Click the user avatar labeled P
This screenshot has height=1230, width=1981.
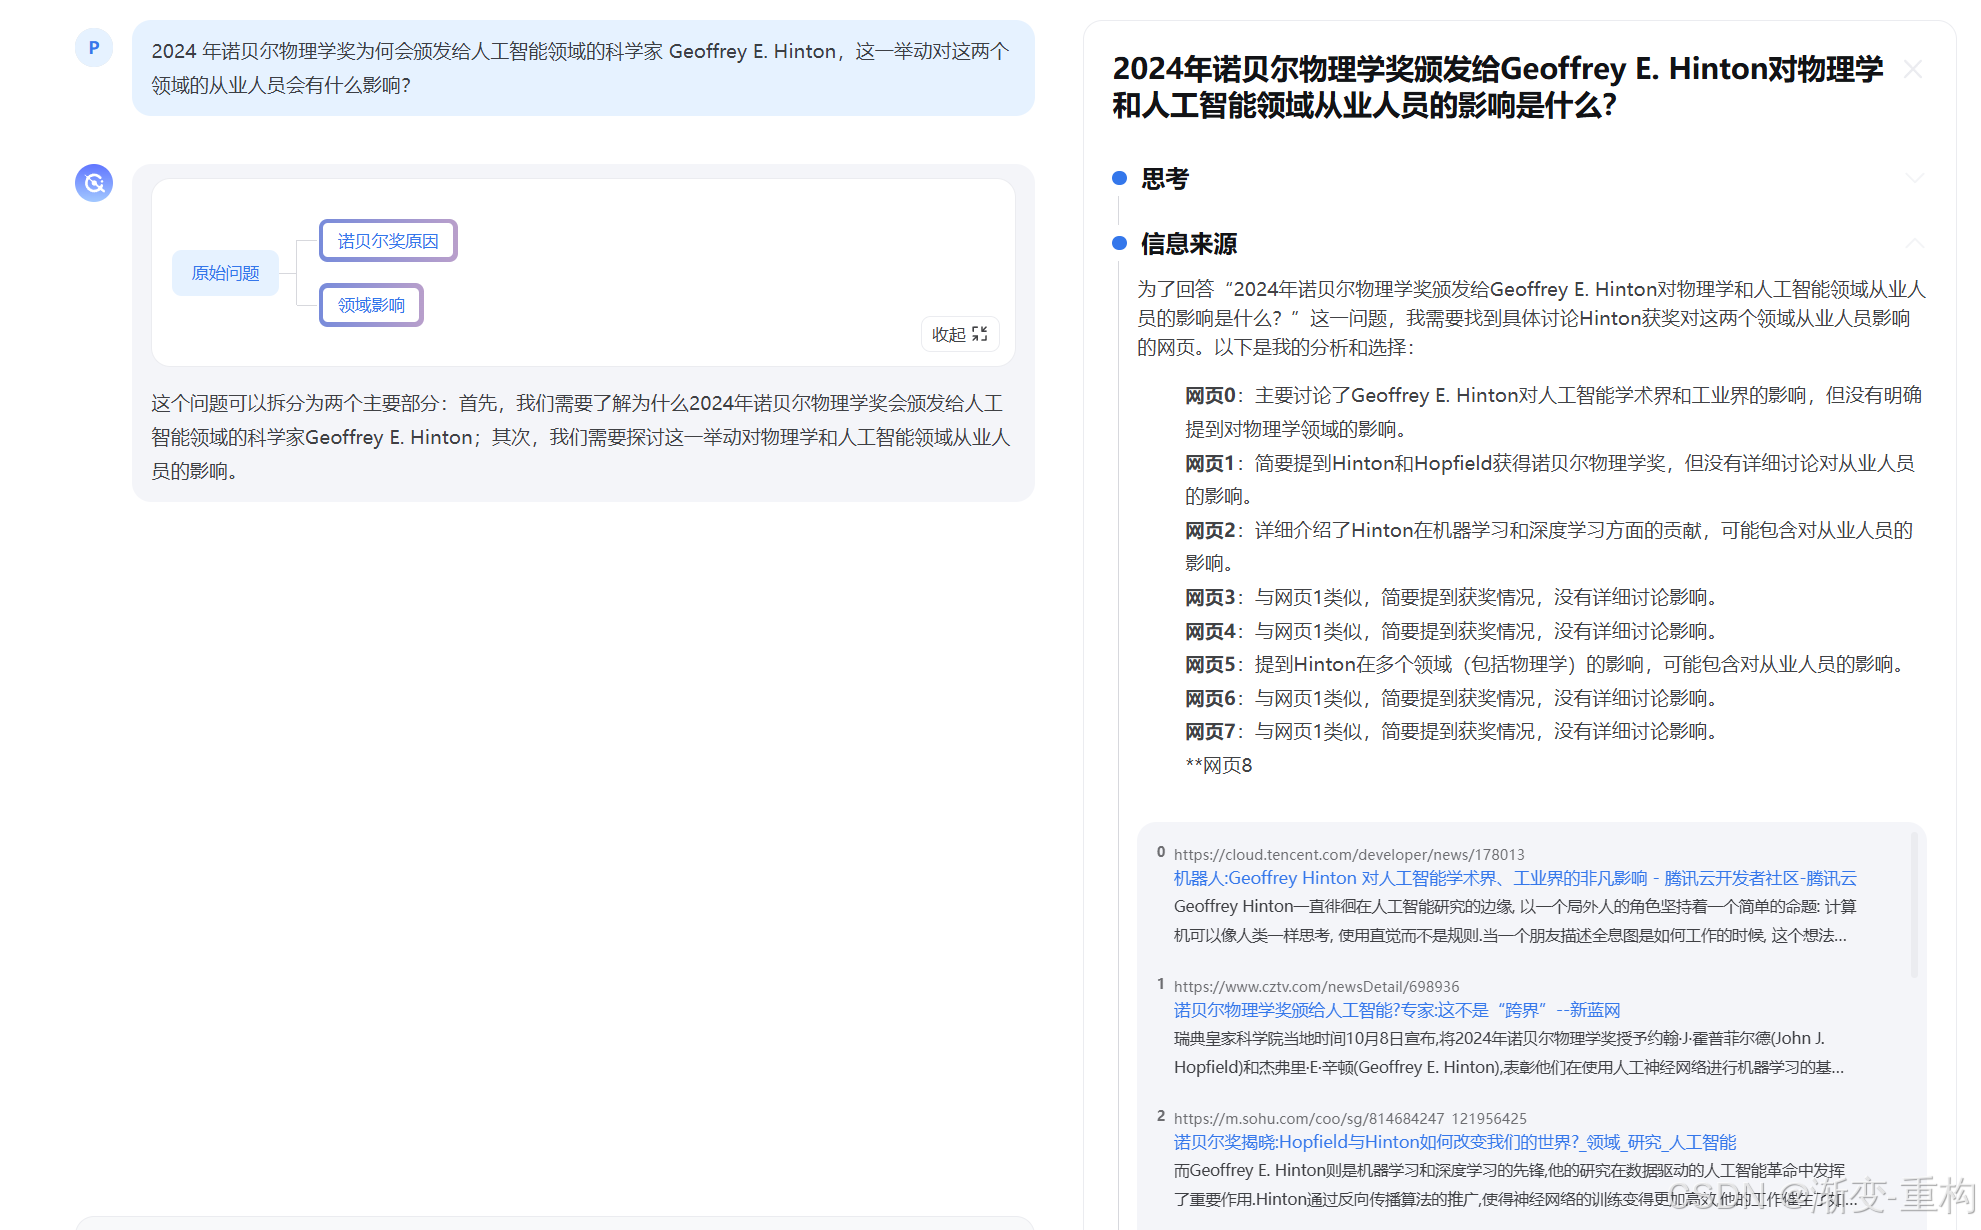(x=94, y=48)
